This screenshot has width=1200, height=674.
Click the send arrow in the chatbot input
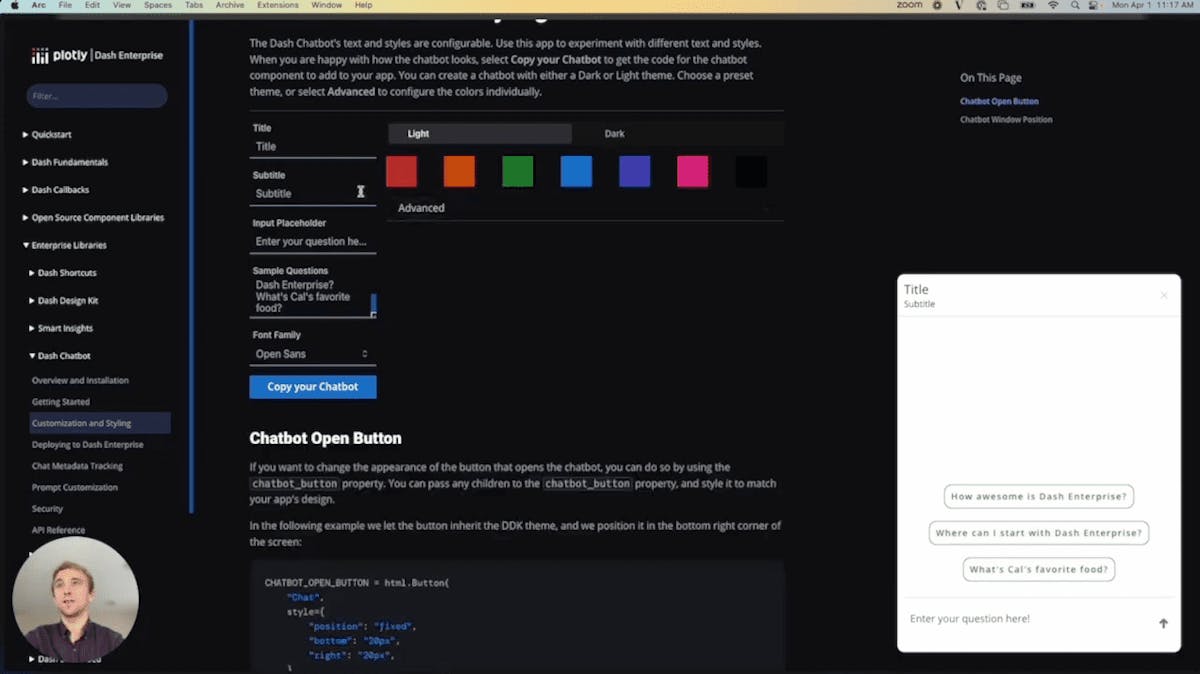pyautogui.click(x=1163, y=622)
